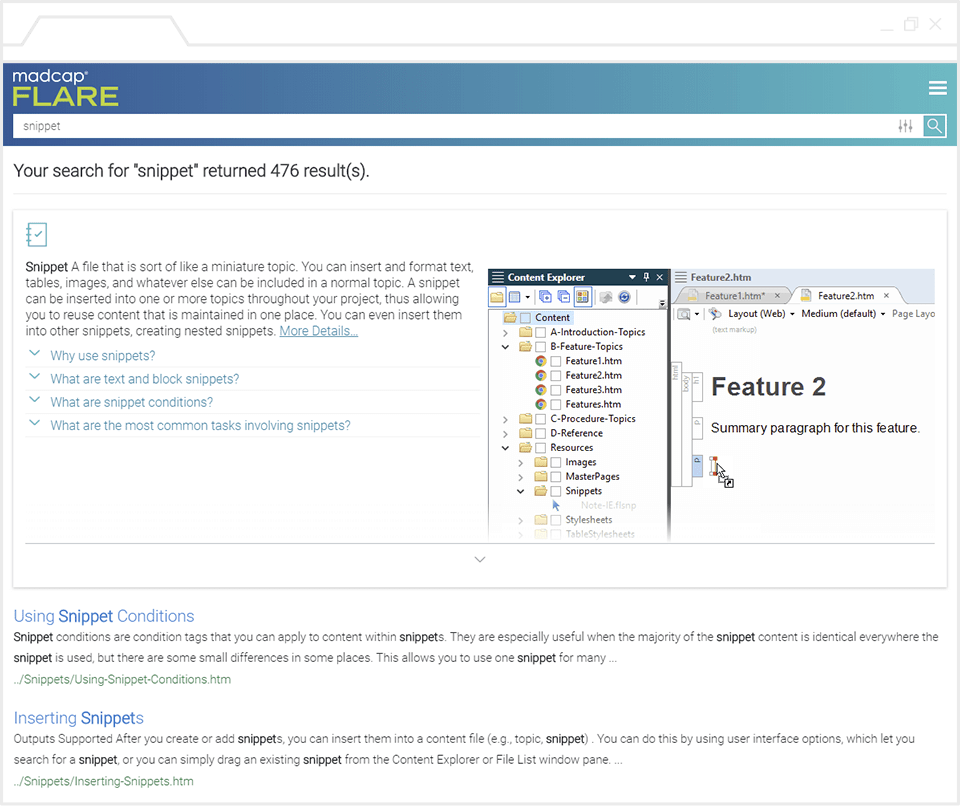Select the Stylesheets folder row
Image resolution: width=960 pixels, height=807 pixels.
click(x=588, y=520)
